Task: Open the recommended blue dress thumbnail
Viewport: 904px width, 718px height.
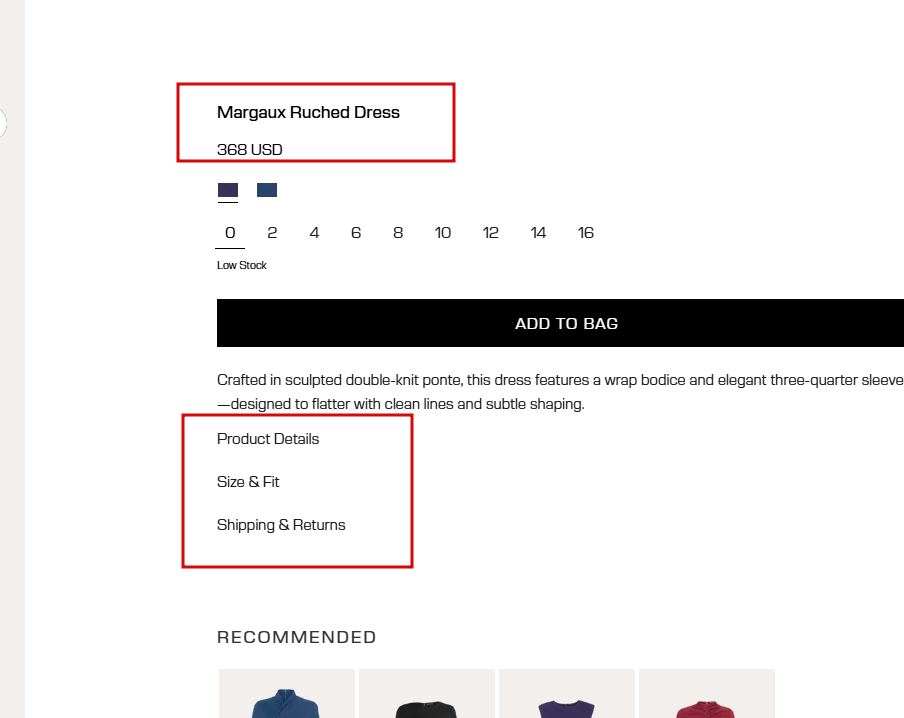Action: 287,695
